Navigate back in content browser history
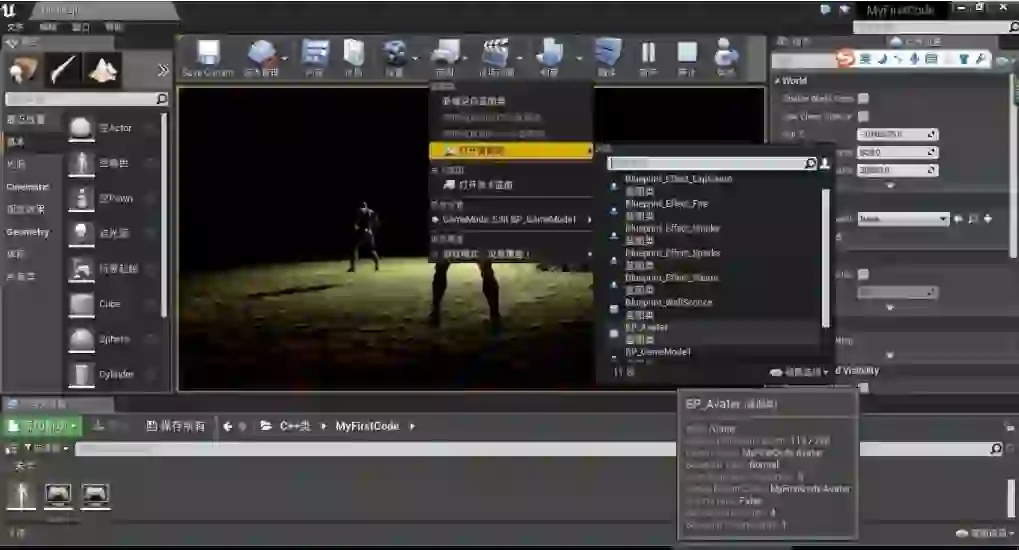The image size is (1019, 550). click(227, 426)
